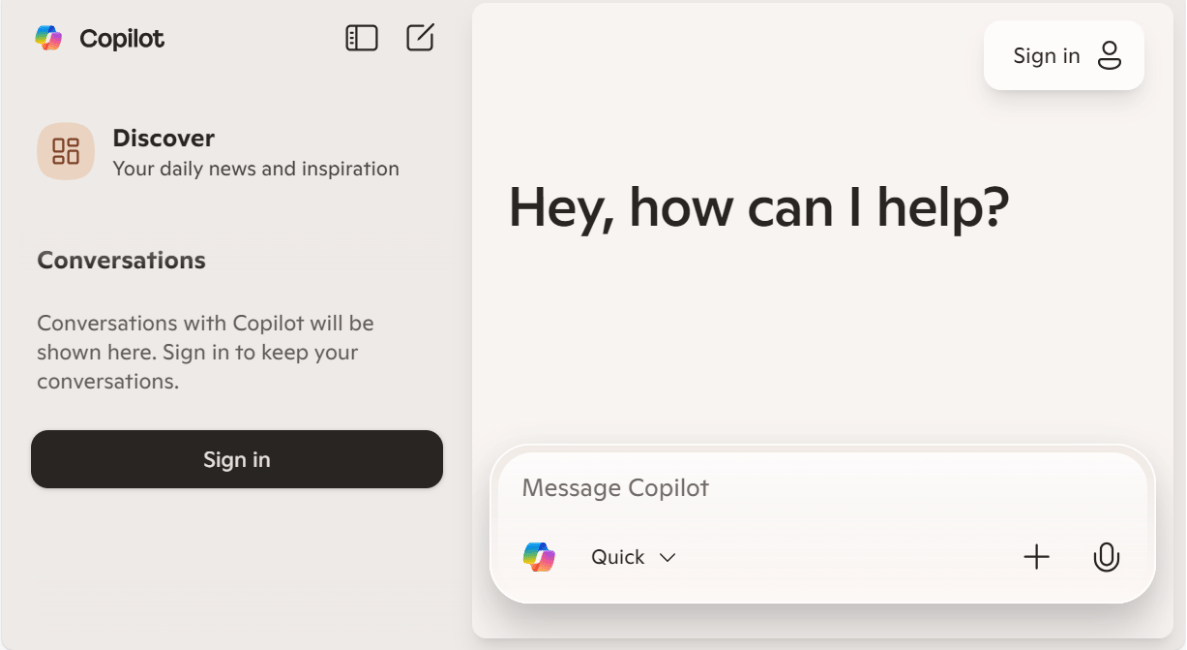Collapse the sidebar using the panel icon

tap(361, 38)
